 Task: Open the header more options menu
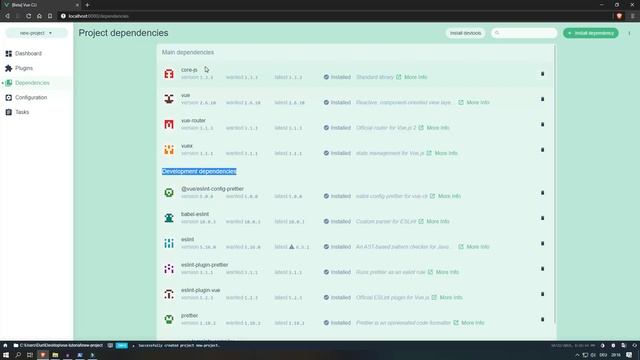click(x=629, y=33)
